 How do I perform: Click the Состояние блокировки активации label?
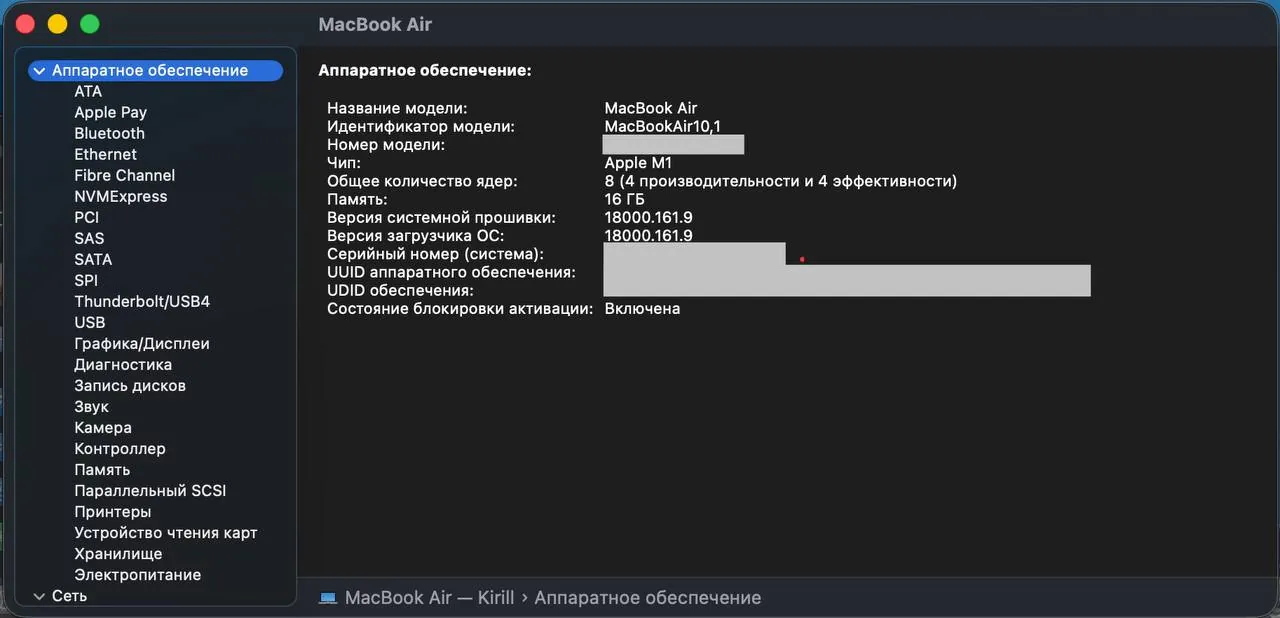click(460, 308)
